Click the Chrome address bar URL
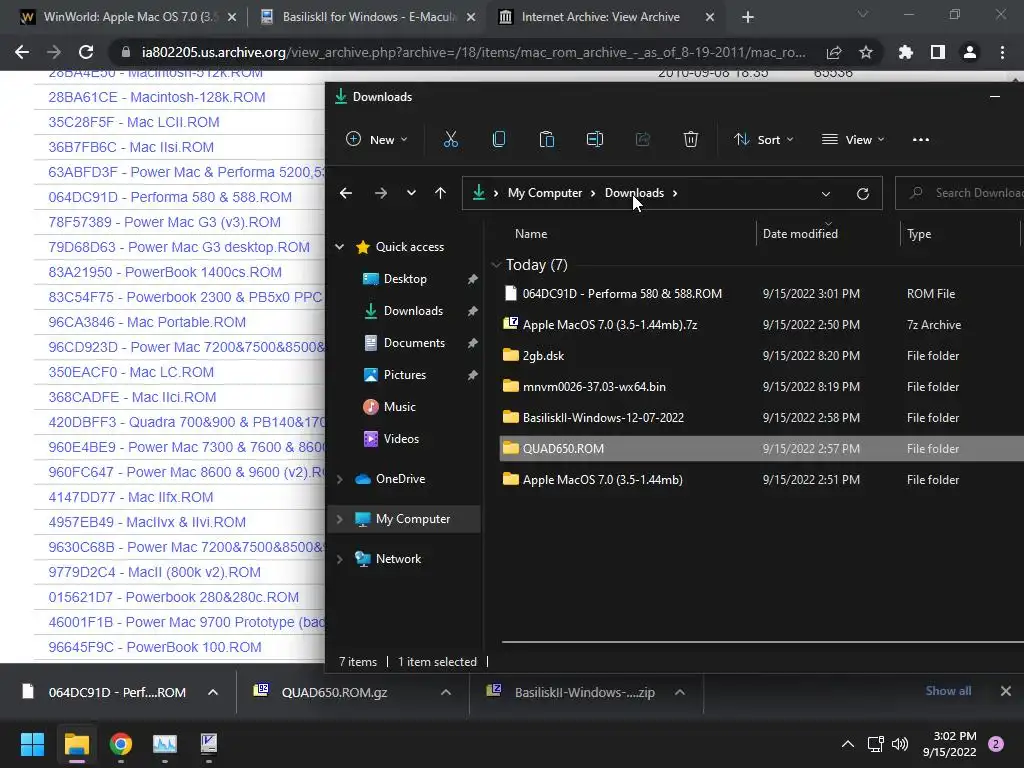Viewport: 1024px width, 768px height. (473, 52)
